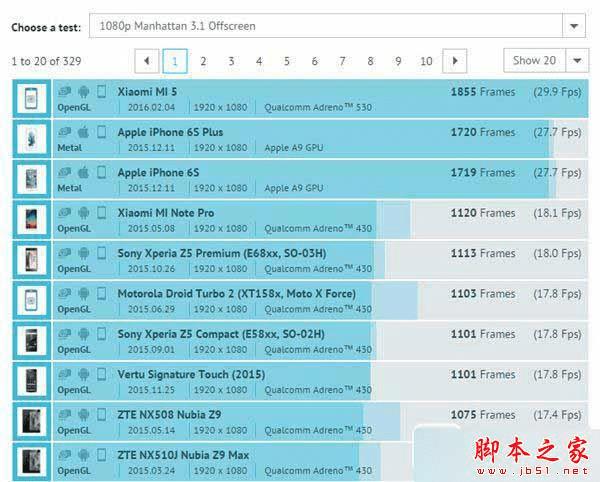This screenshot has height=482, width=600.
Task: Click Apple icon in iPhone 6S row
Action: (83, 173)
